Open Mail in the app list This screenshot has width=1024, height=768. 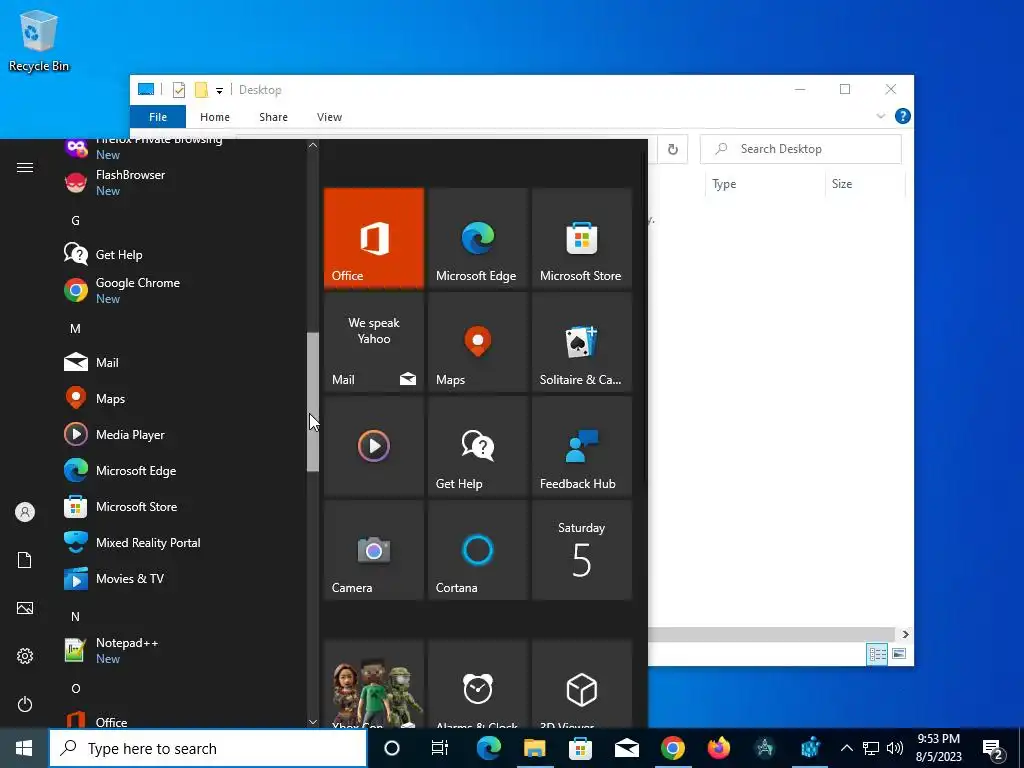(x=183, y=362)
